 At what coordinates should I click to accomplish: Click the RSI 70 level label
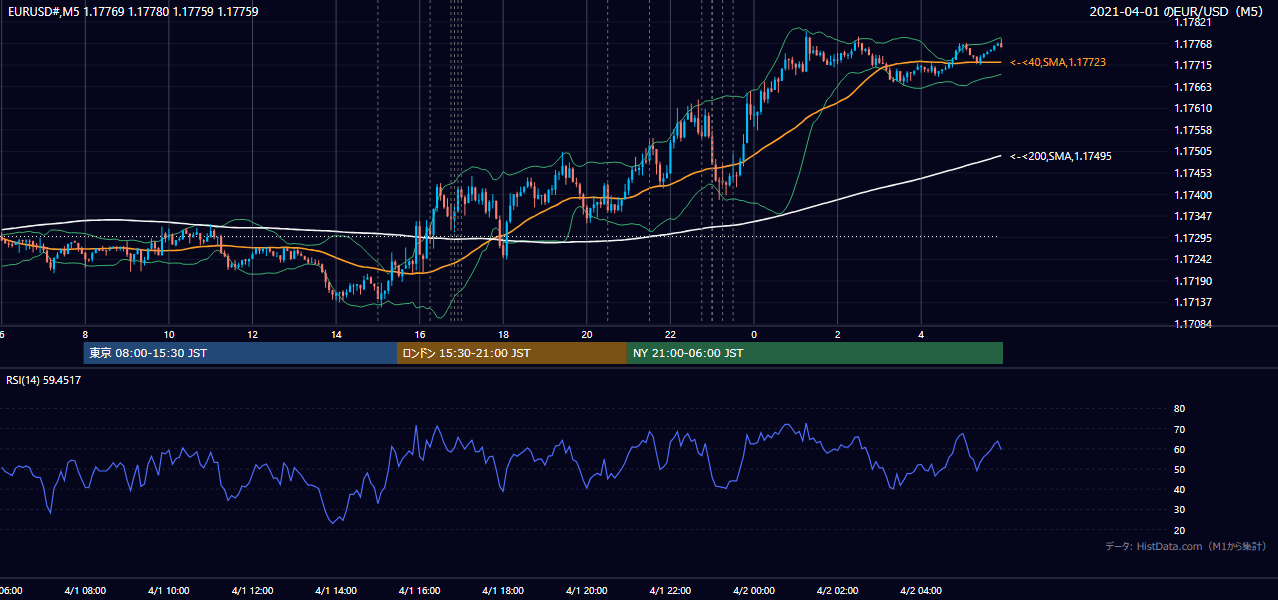tap(1179, 429)
